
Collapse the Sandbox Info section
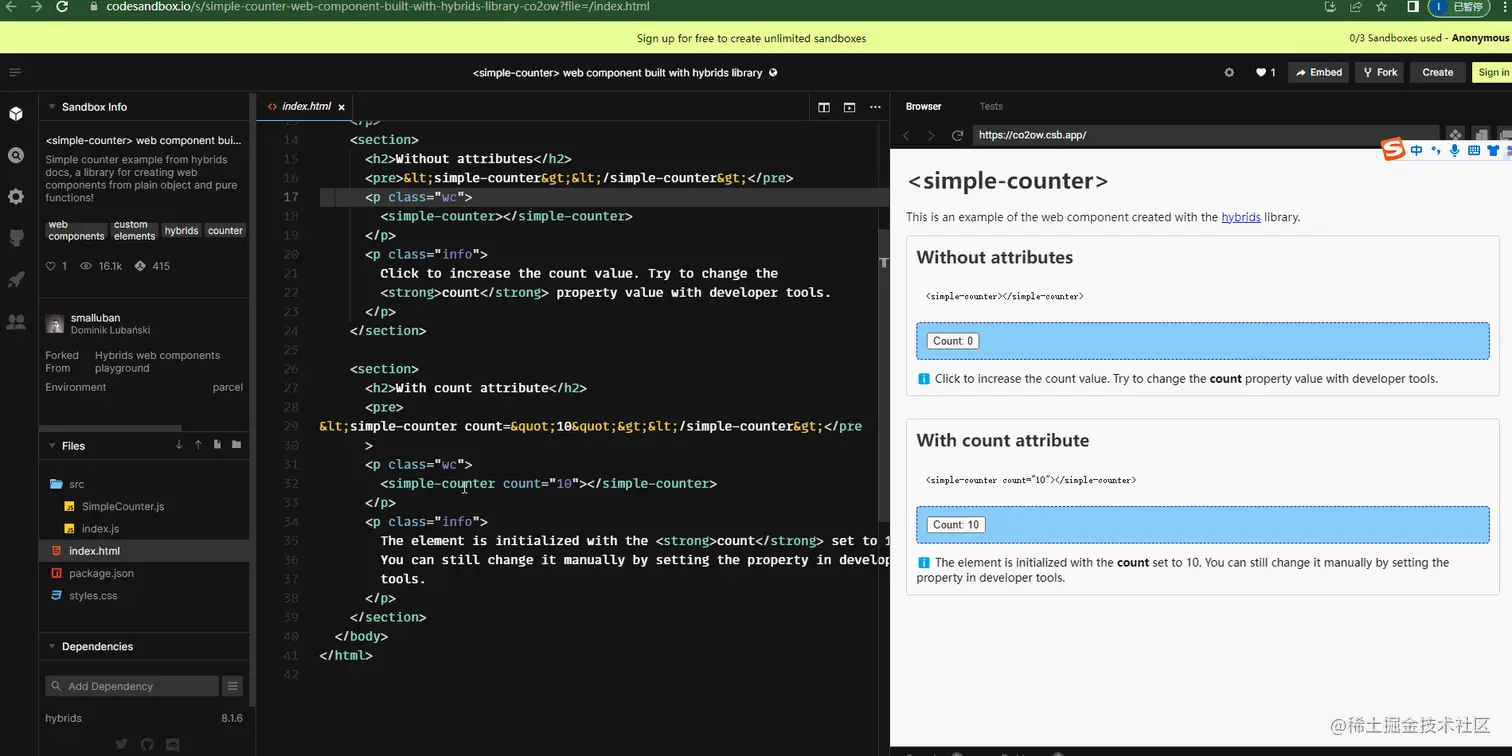point(51,106)
